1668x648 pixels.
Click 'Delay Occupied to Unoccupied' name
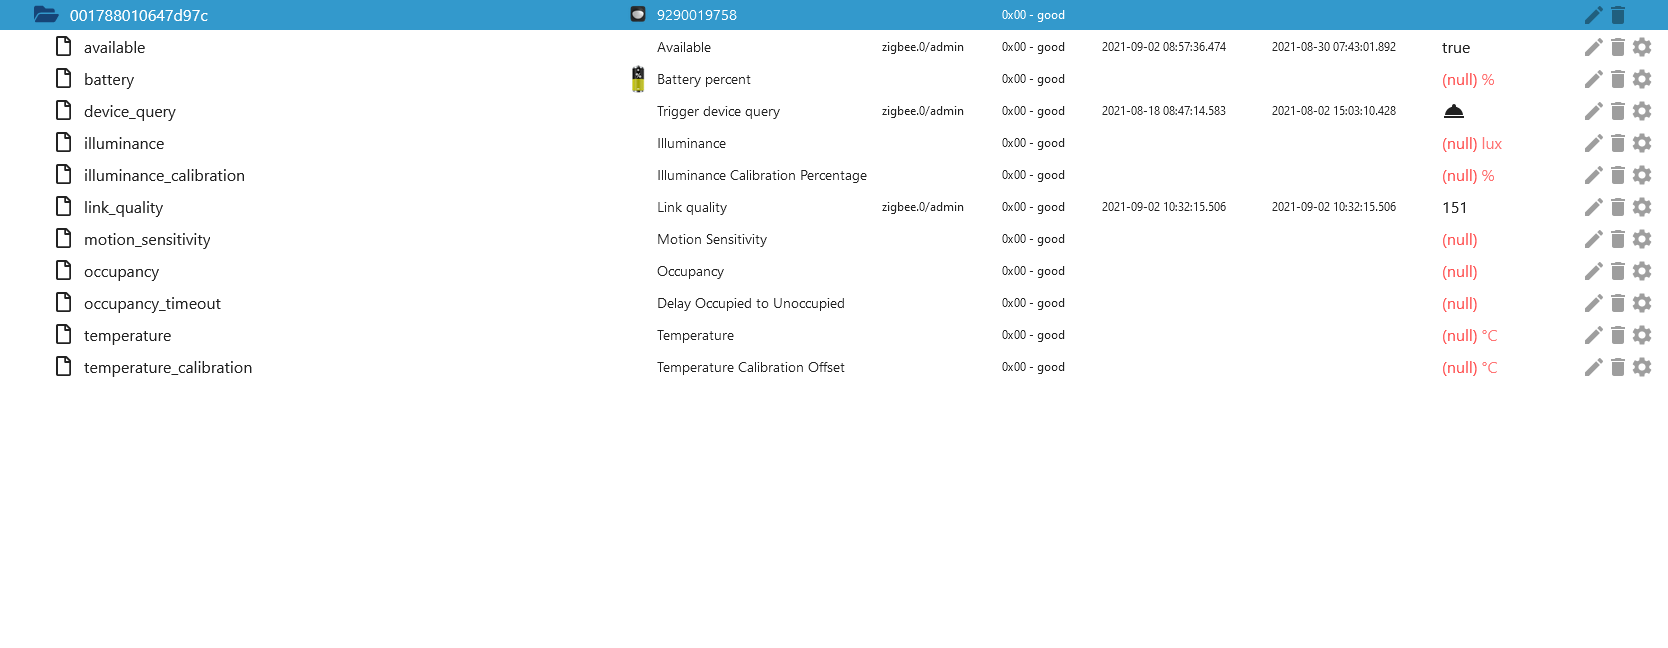[751, 303]
